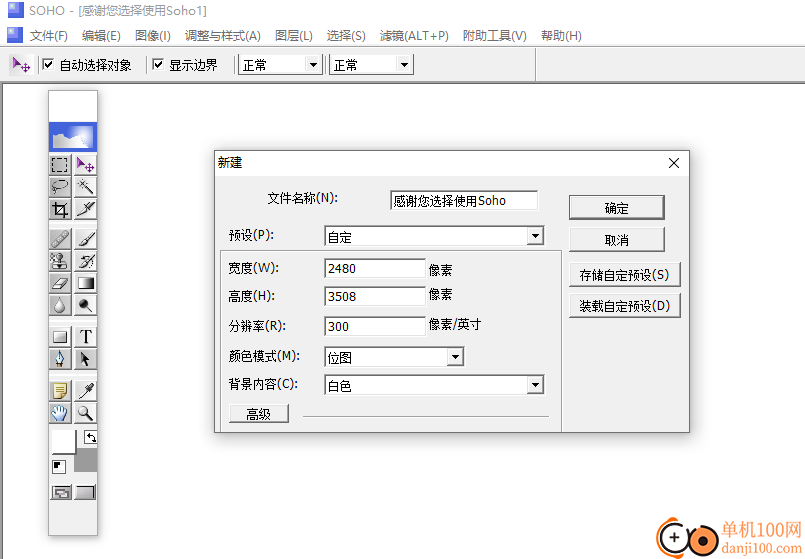Close the 新建 dialog

[674, 163]
